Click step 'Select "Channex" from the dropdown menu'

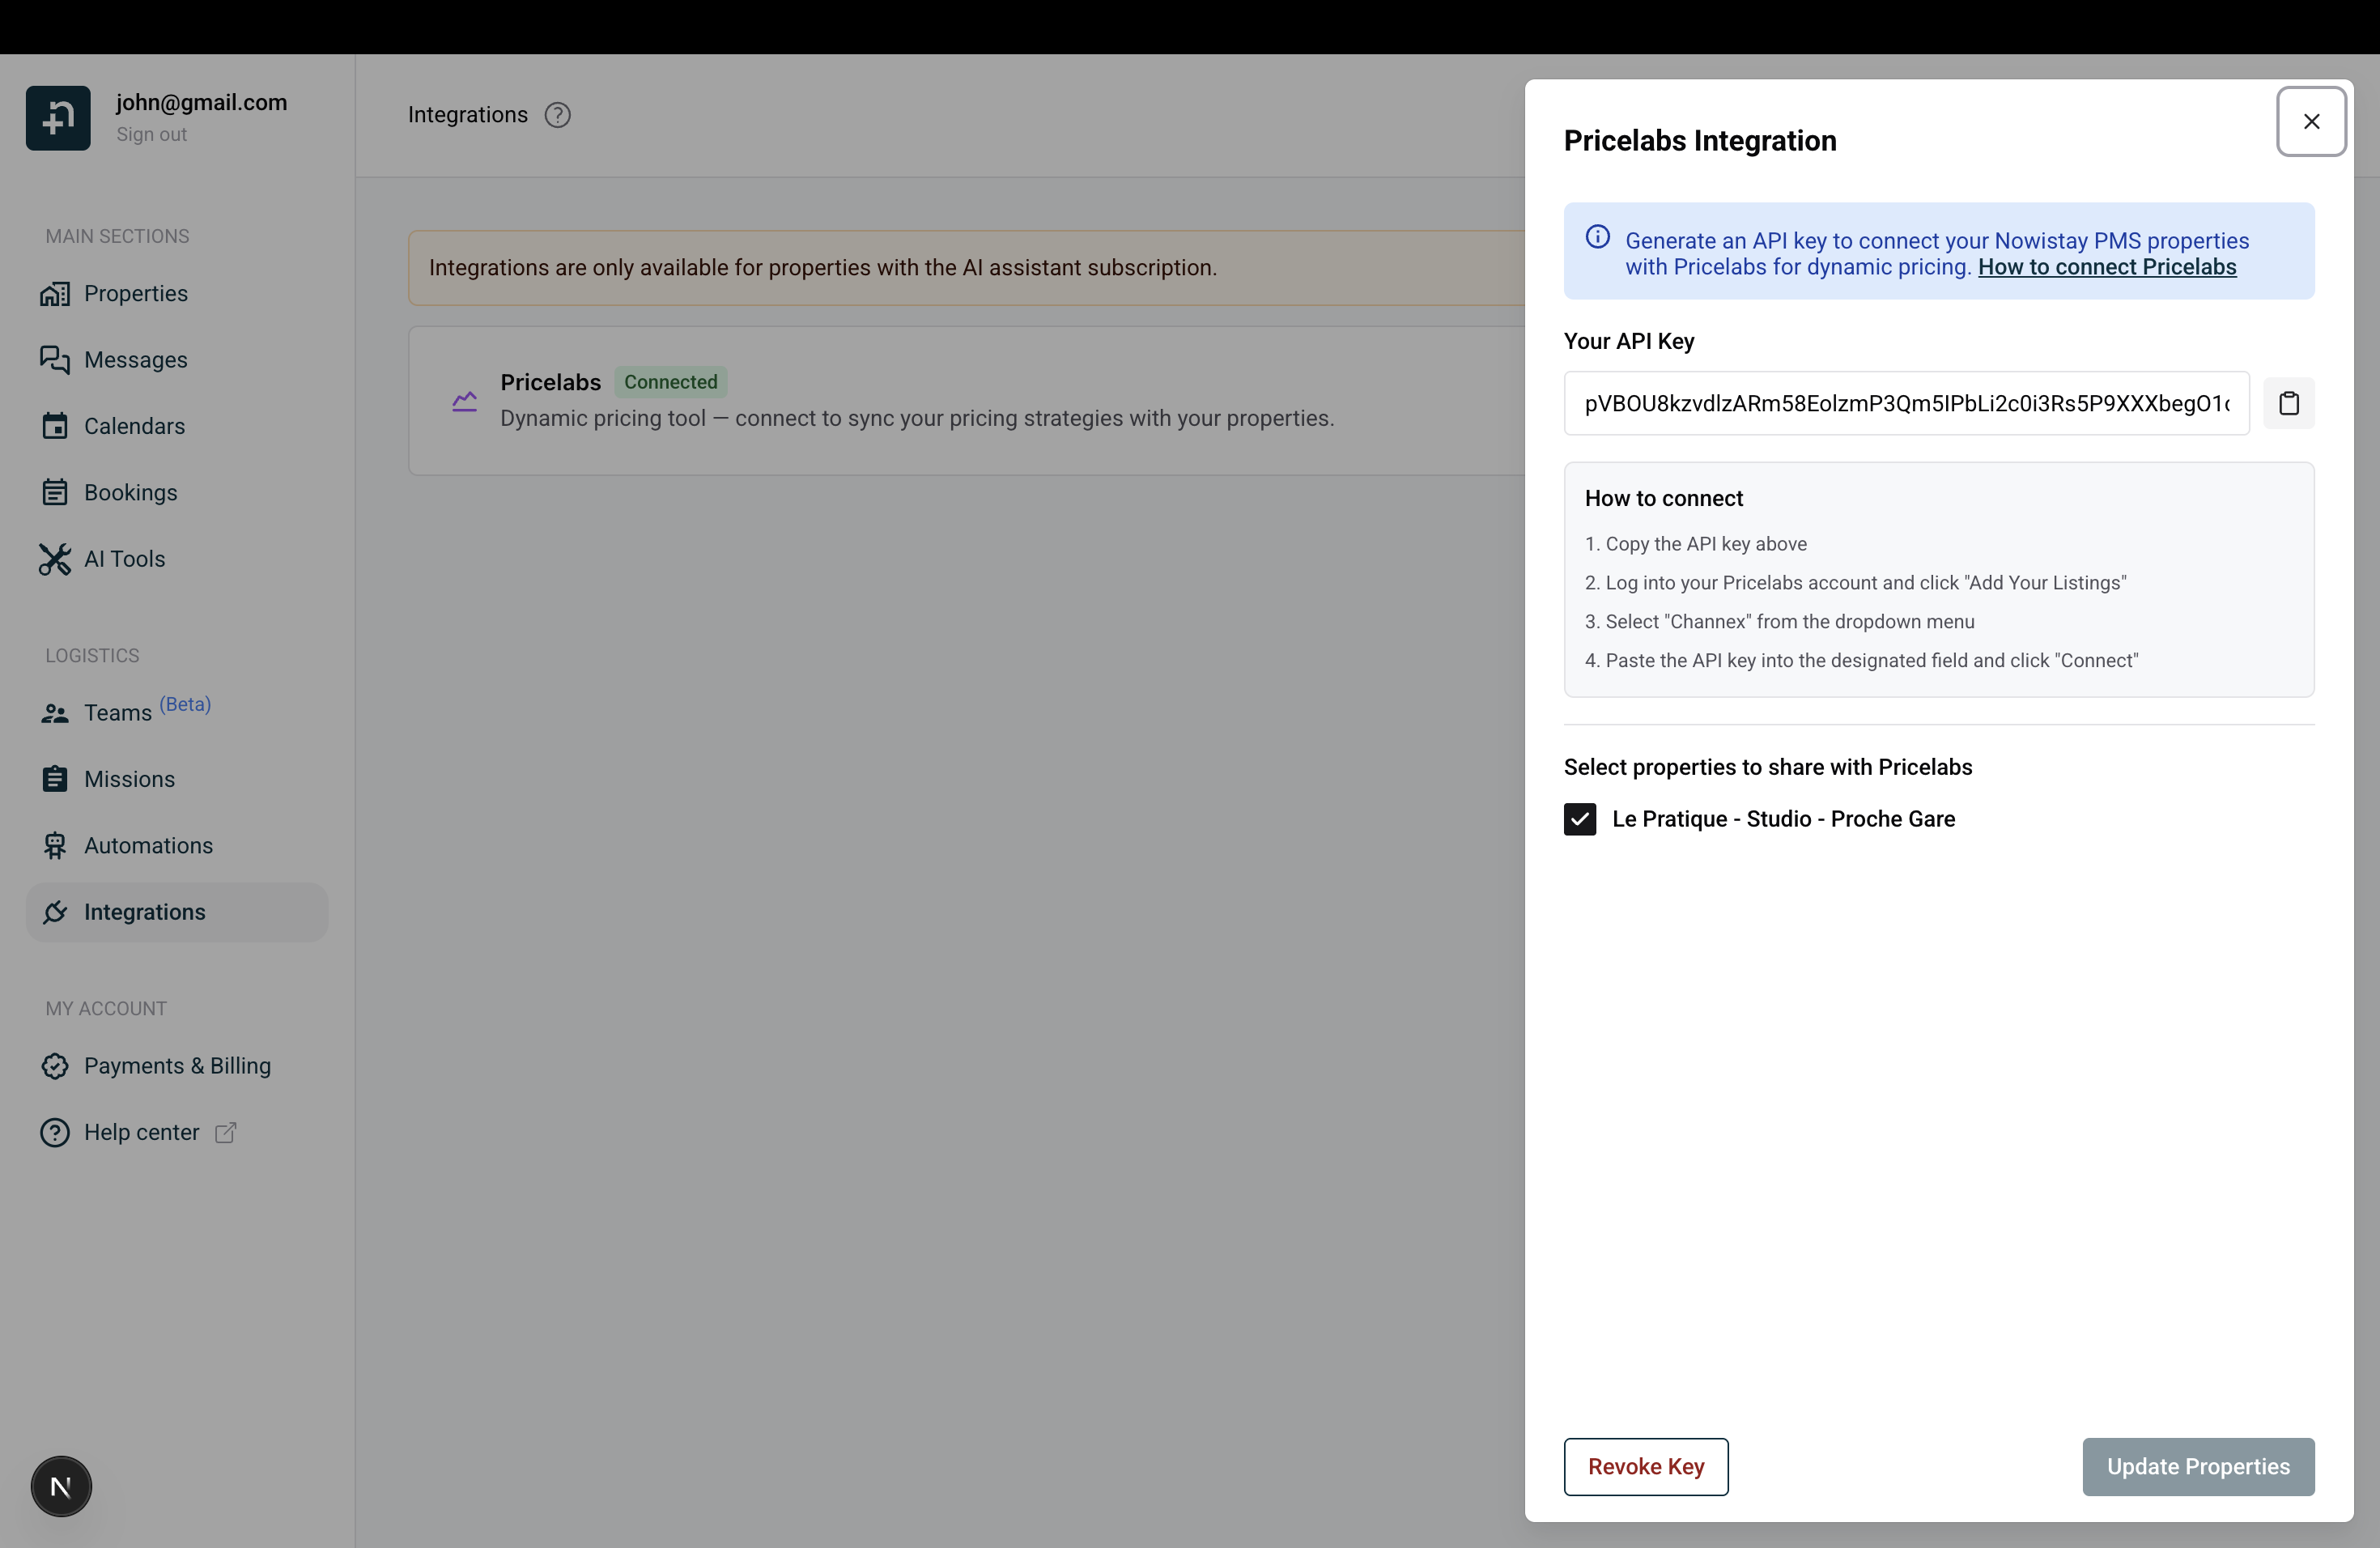pyautogui.click(x=1780, y=622)
